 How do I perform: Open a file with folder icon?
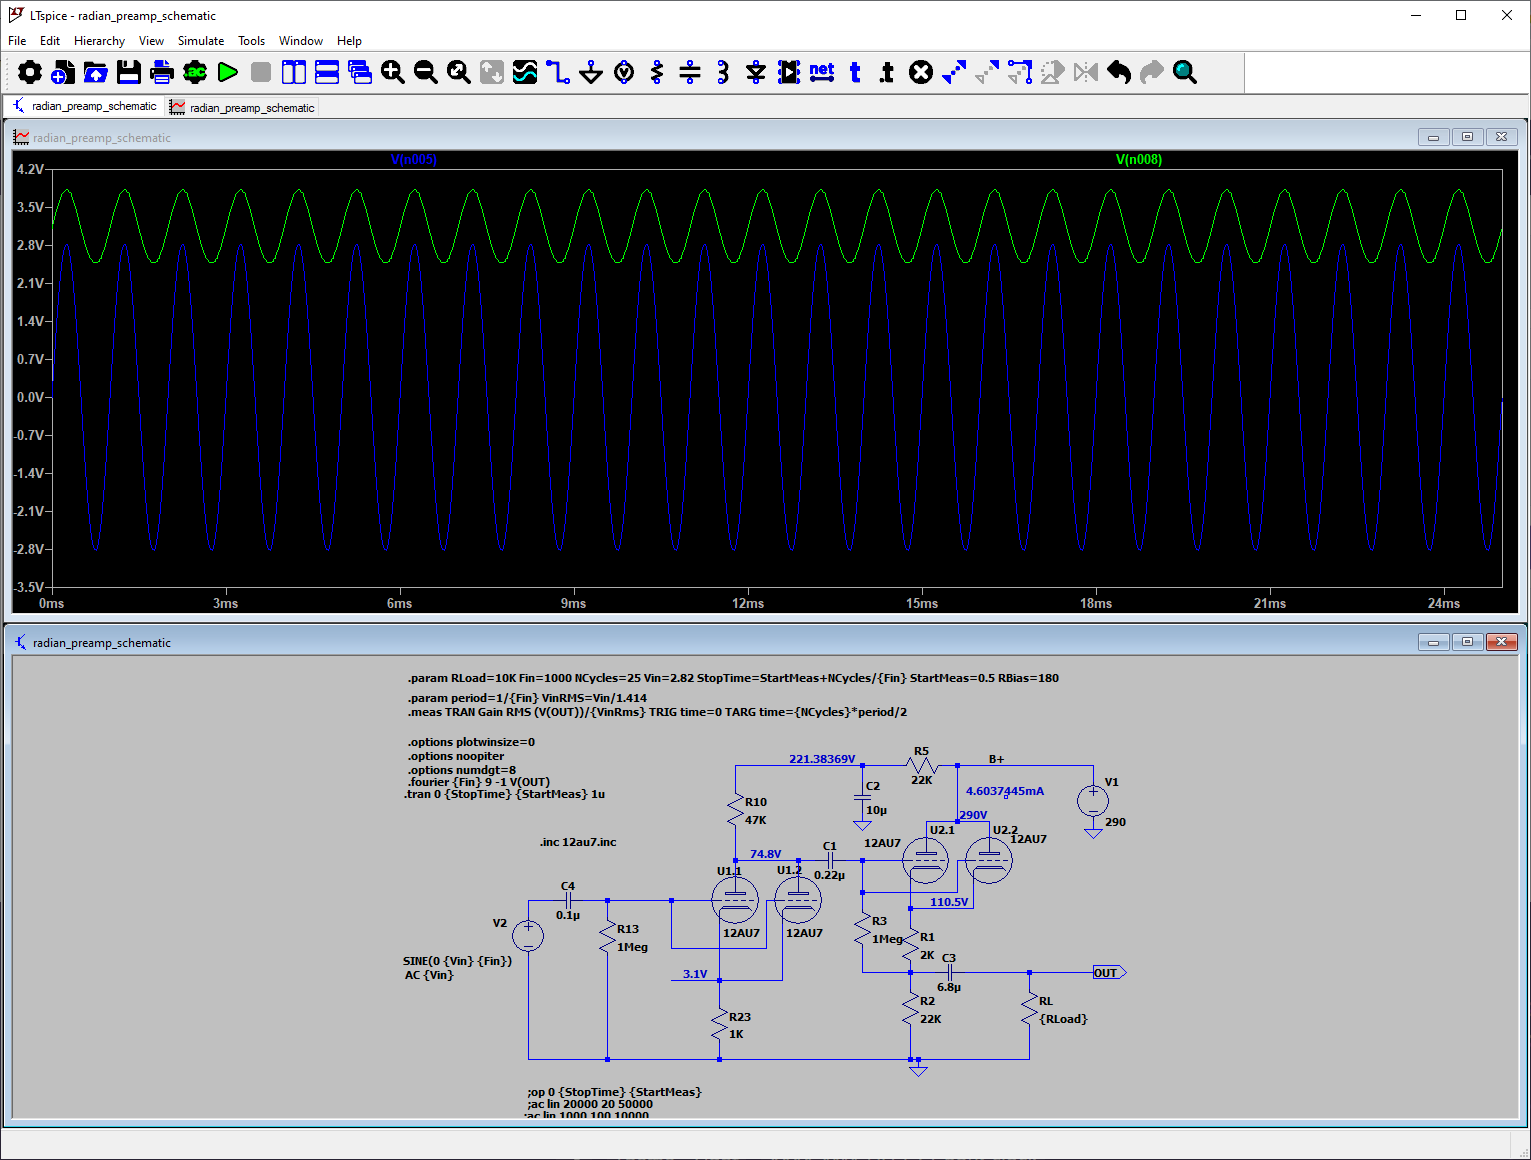[x=96, y=72]
